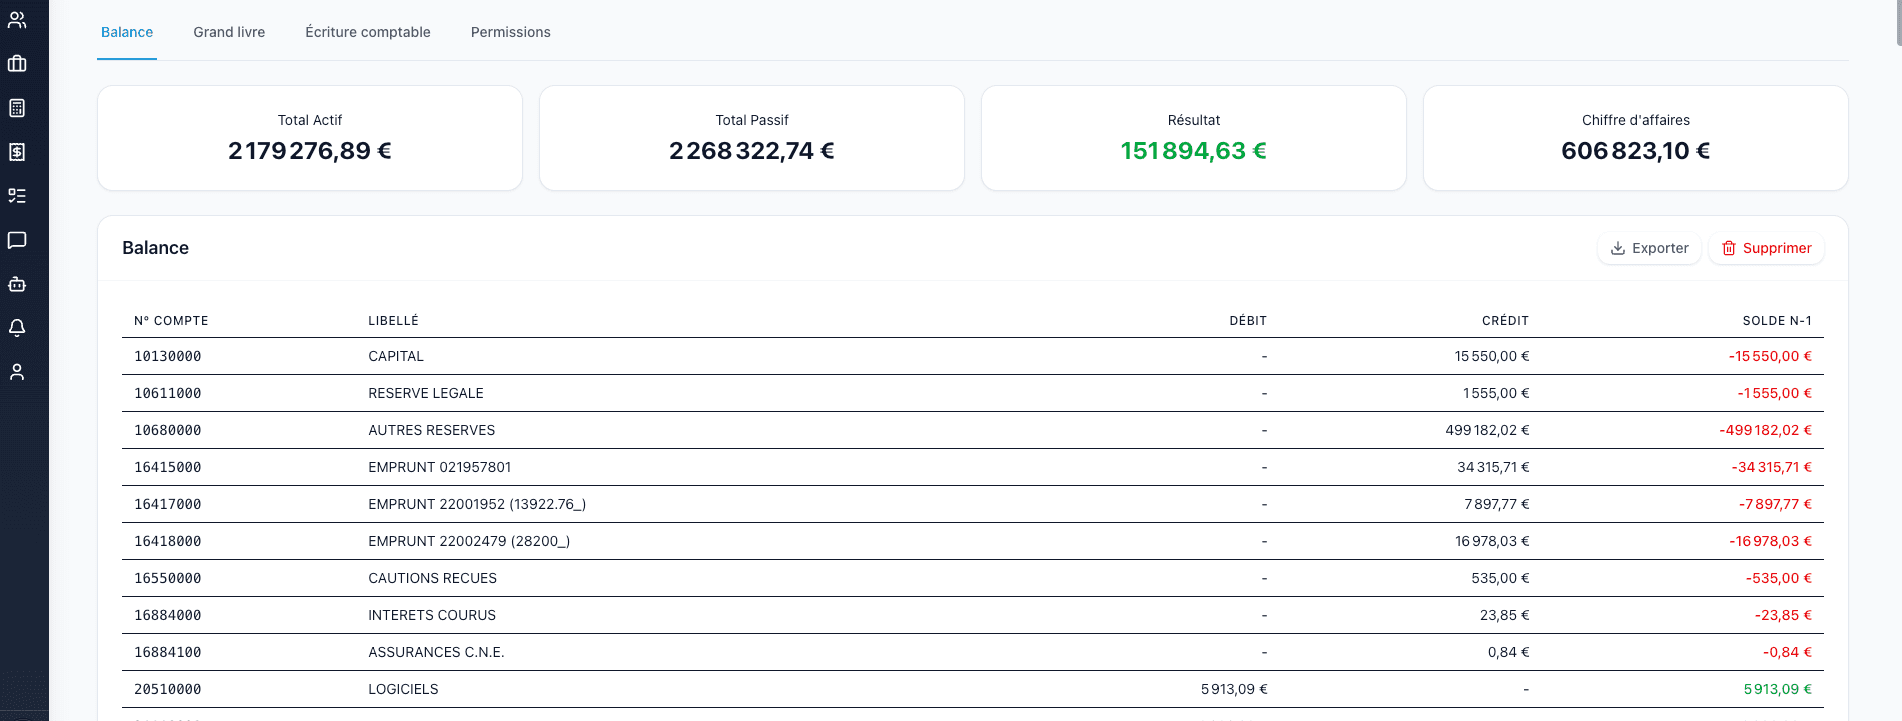Open the users group icon in sidebar
The image size is (1902, 721).
coord(17,20)
